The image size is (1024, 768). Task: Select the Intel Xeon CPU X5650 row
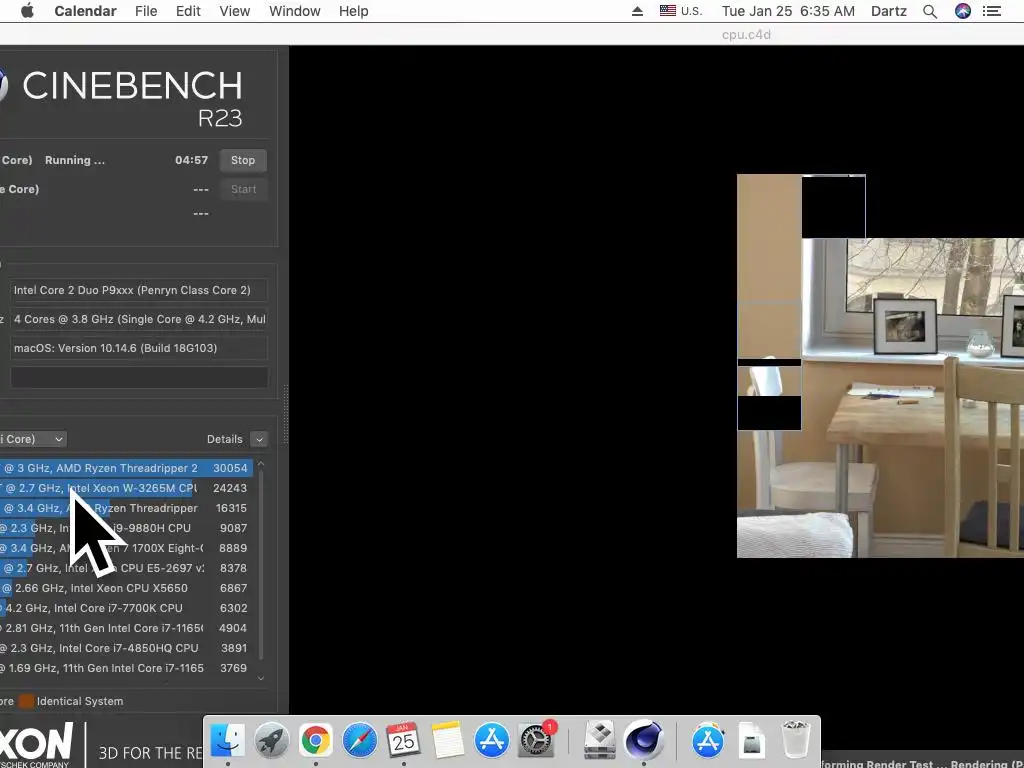127,588
